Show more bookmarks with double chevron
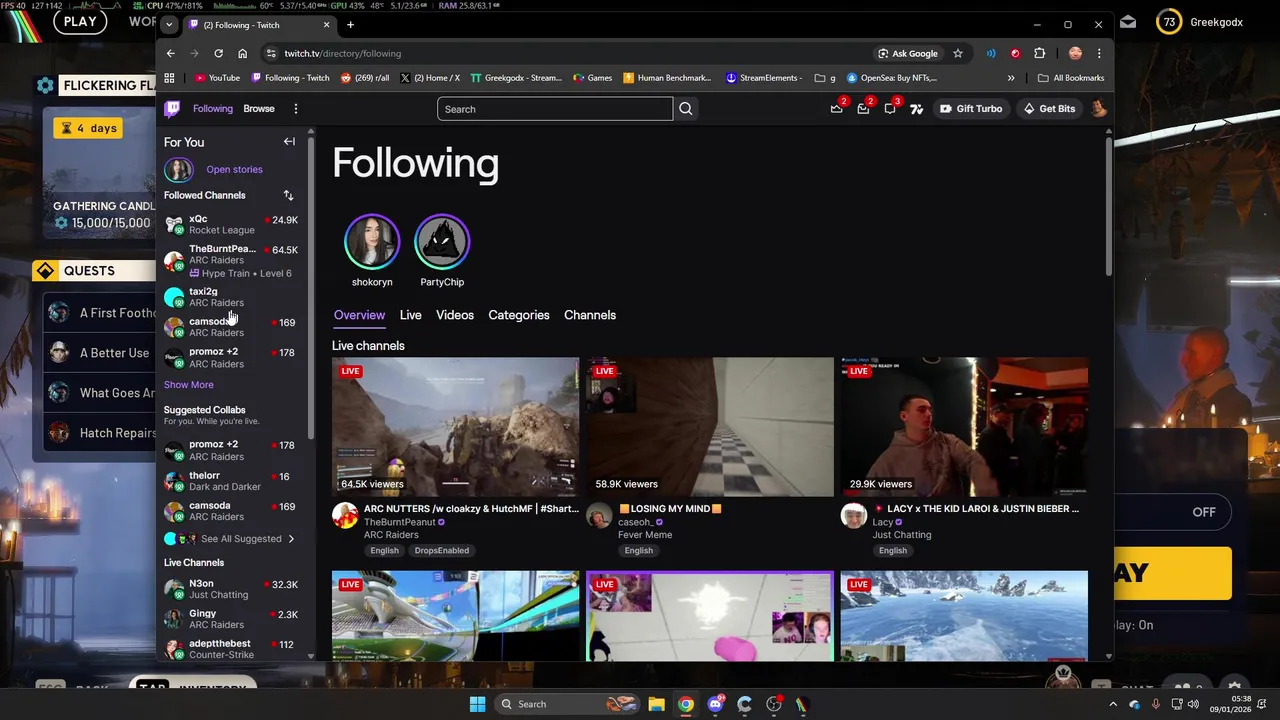 coord(1011,78)
